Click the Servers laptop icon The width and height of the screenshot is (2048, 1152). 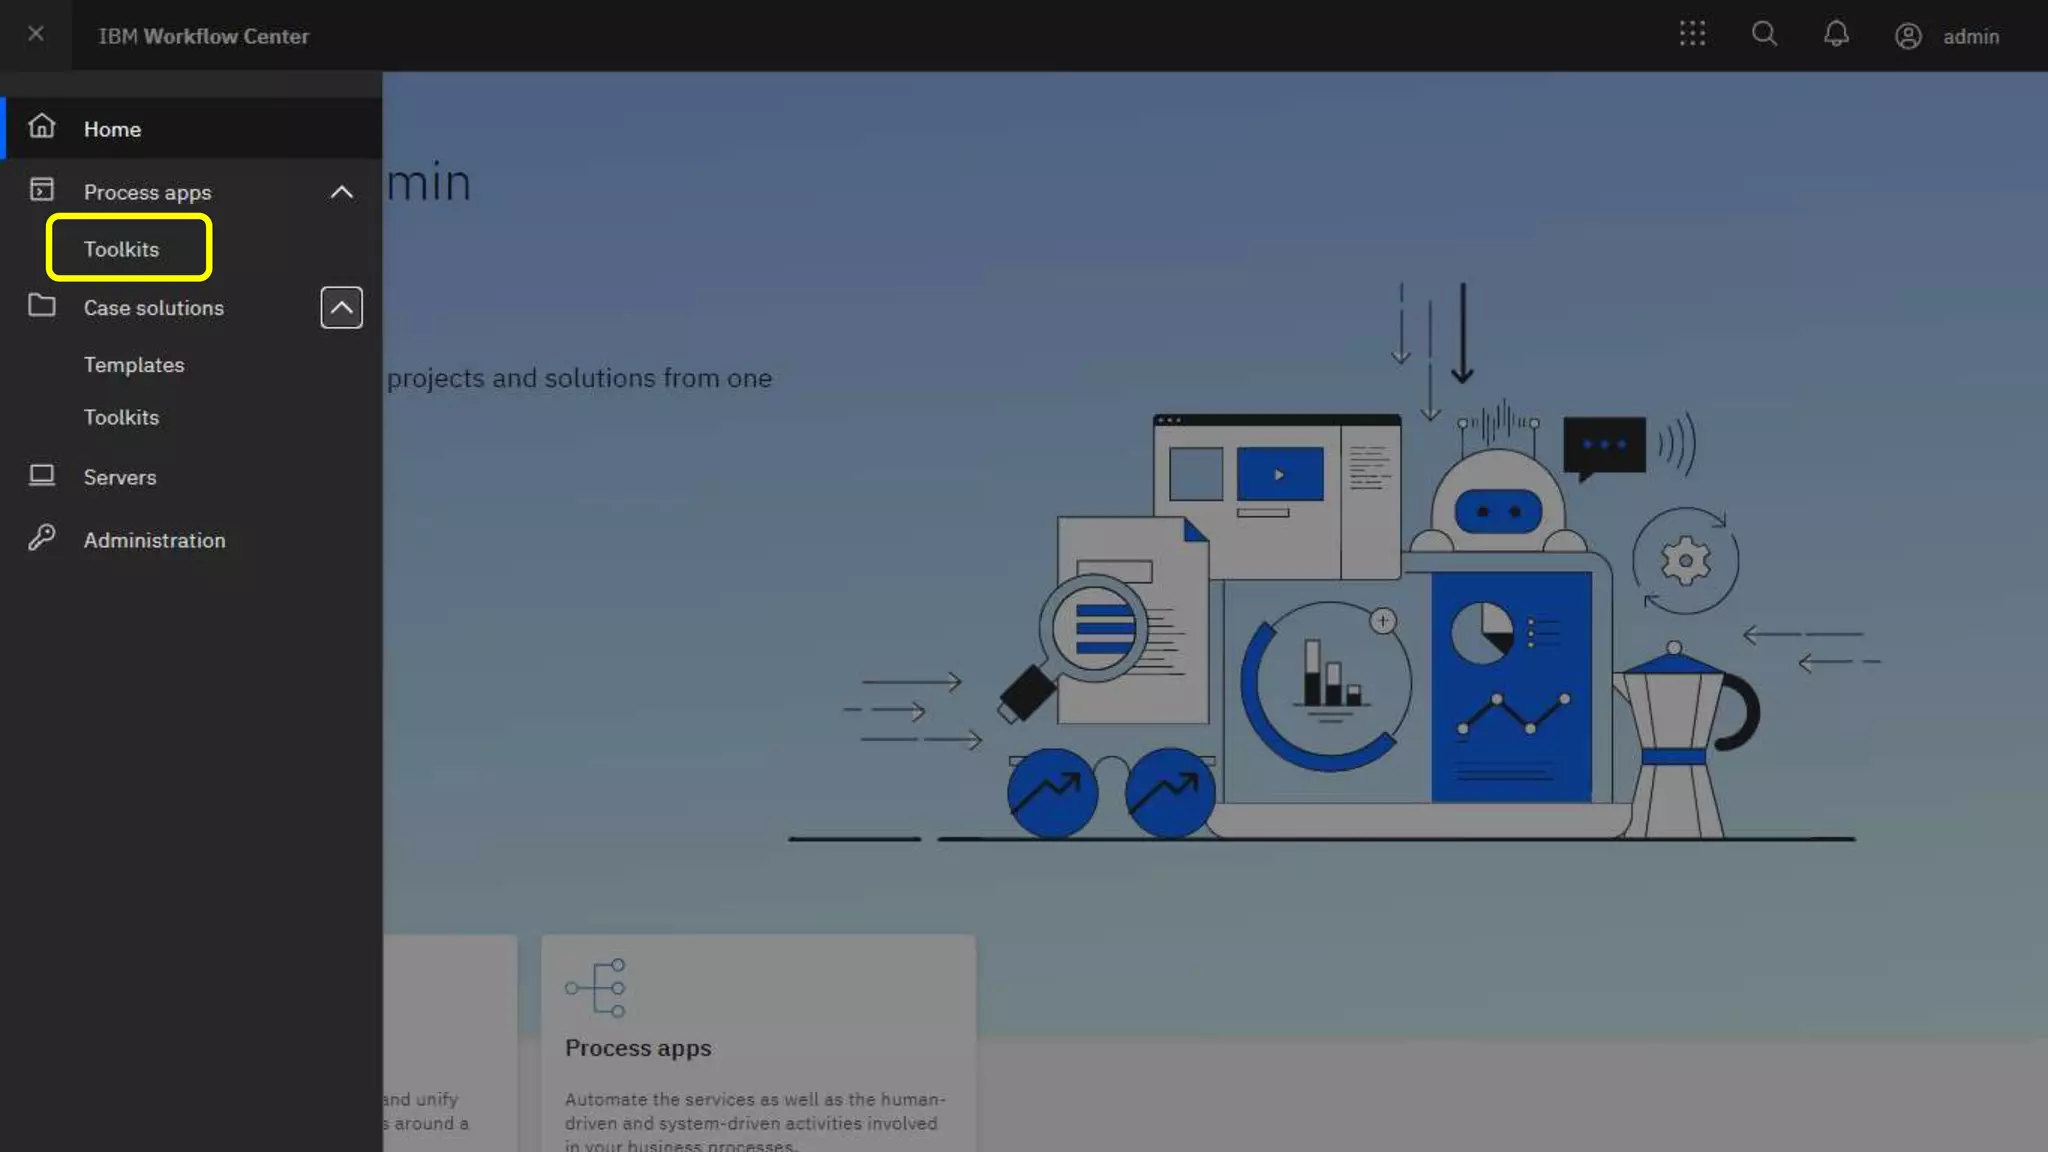pyautogui.click(x=42, y=475)
